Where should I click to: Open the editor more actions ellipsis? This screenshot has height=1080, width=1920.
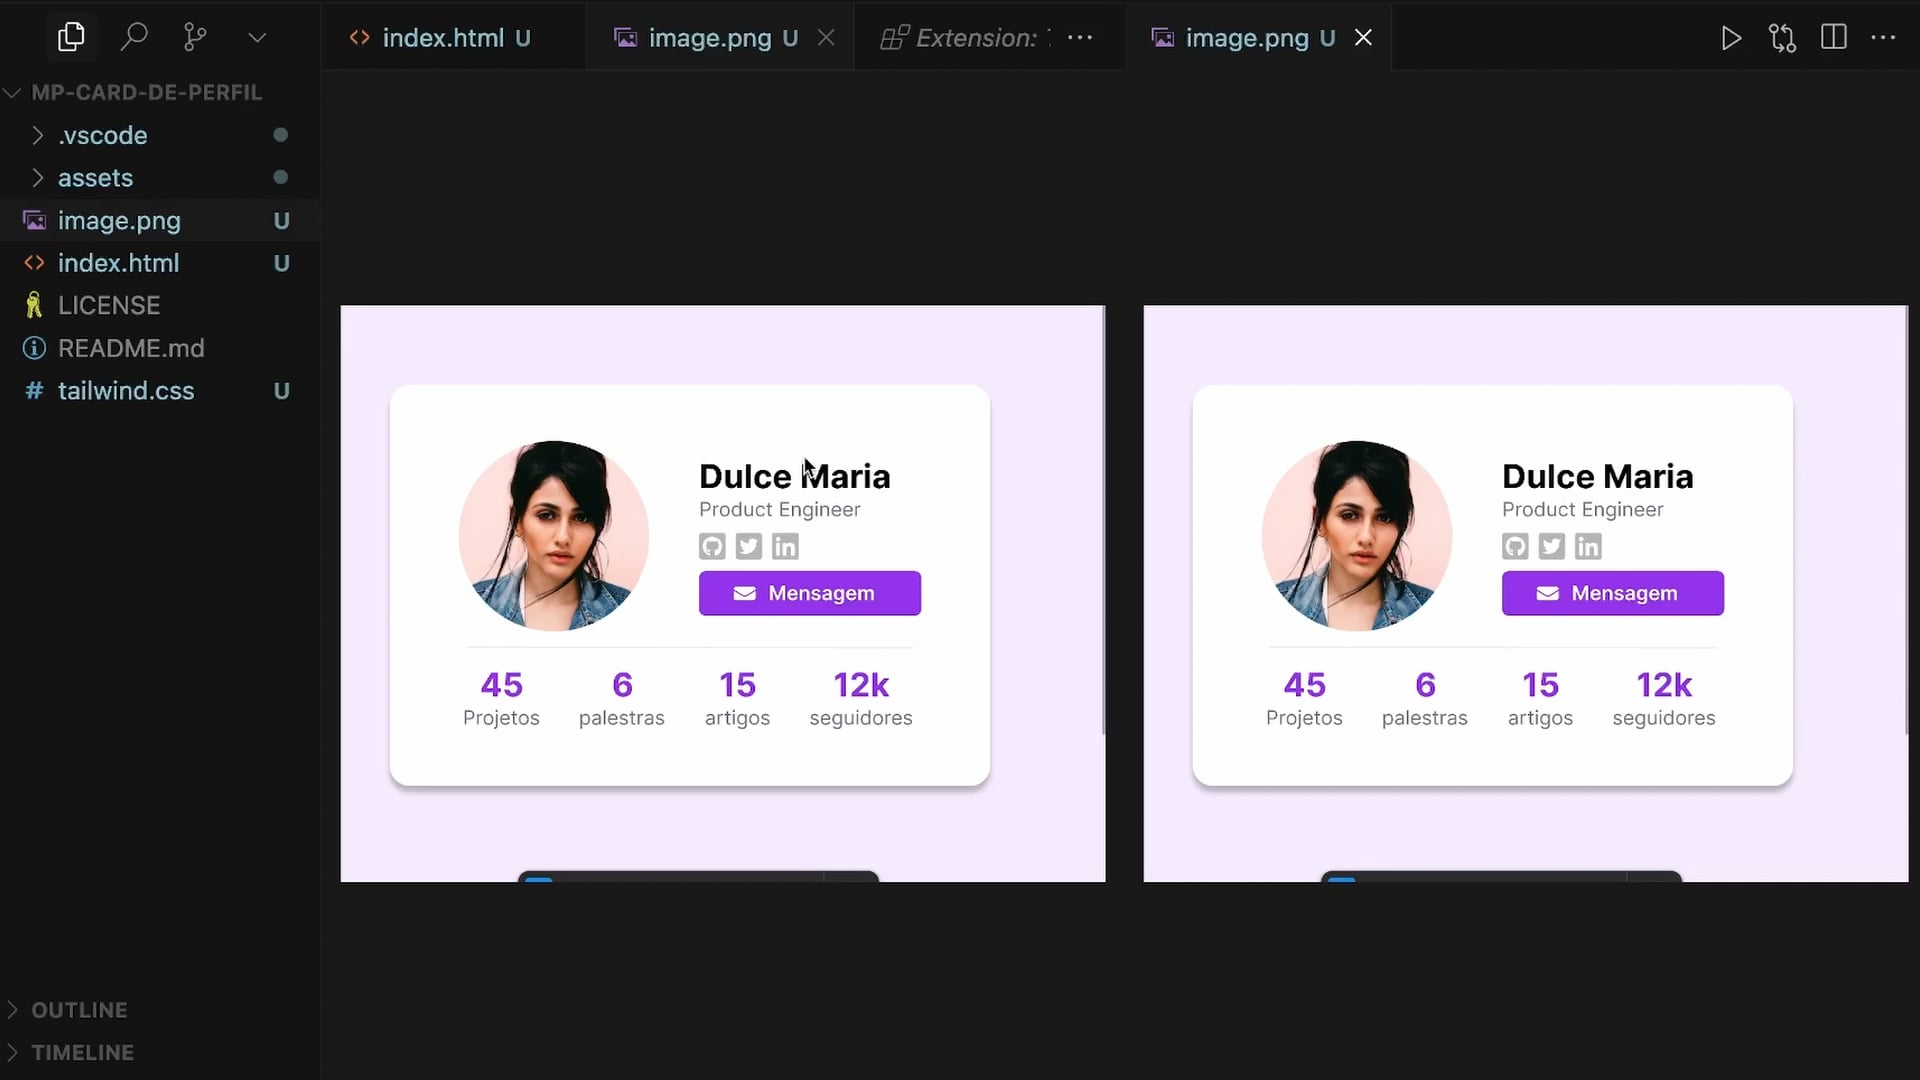(1883, 38)
